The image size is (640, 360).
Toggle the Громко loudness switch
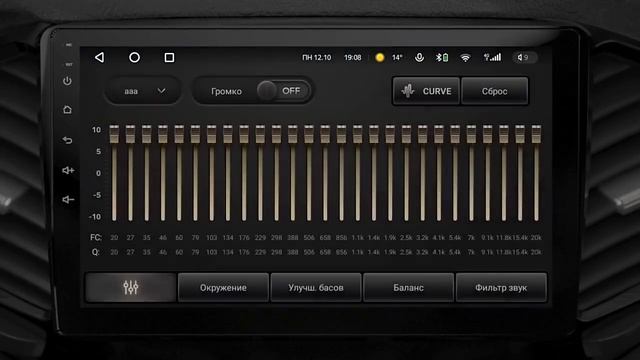tap(284, 91)
